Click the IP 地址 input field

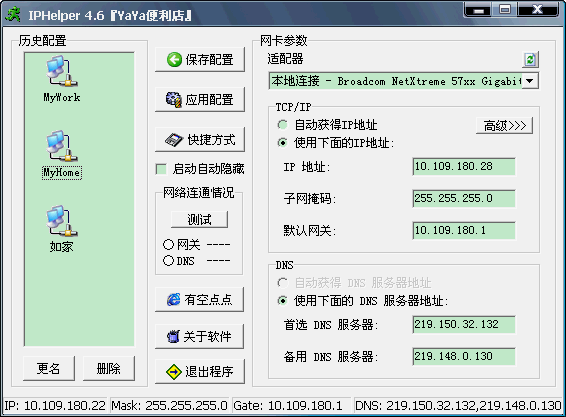[x=464, y=166]
